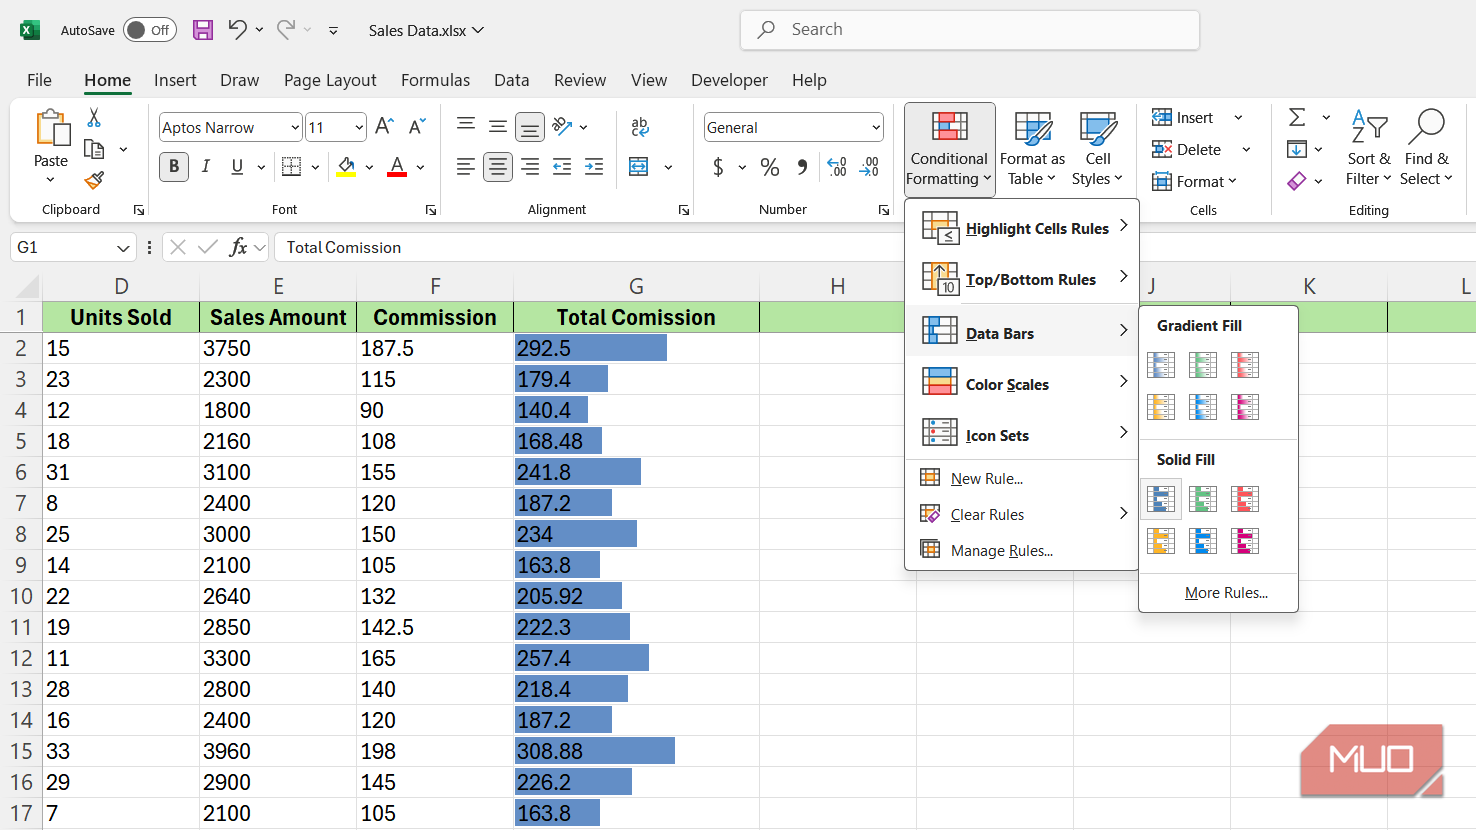This screenshot has width=1476, height=830.
Task: Open the Aptos Narrow font name dropdown
Action: pos(294,128)
